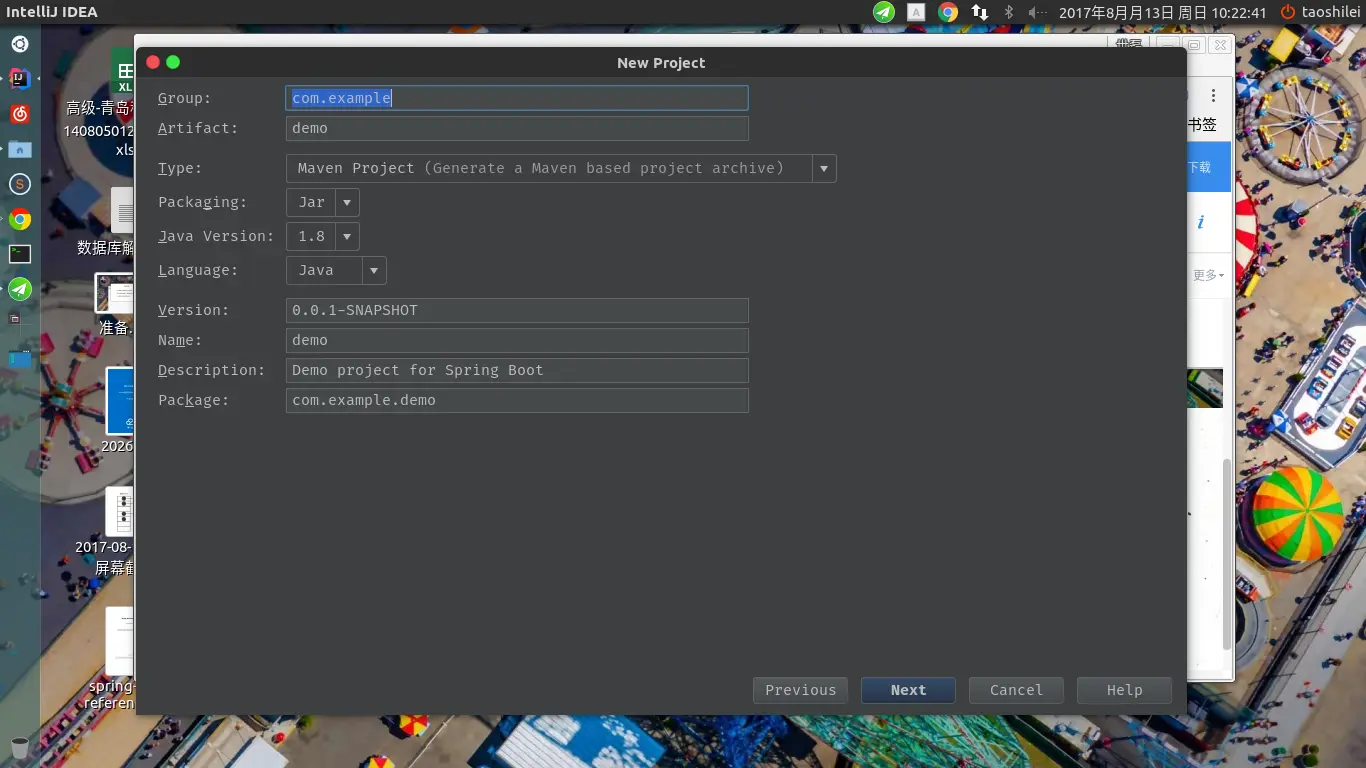Open Help for New Project

[1124, 690]
